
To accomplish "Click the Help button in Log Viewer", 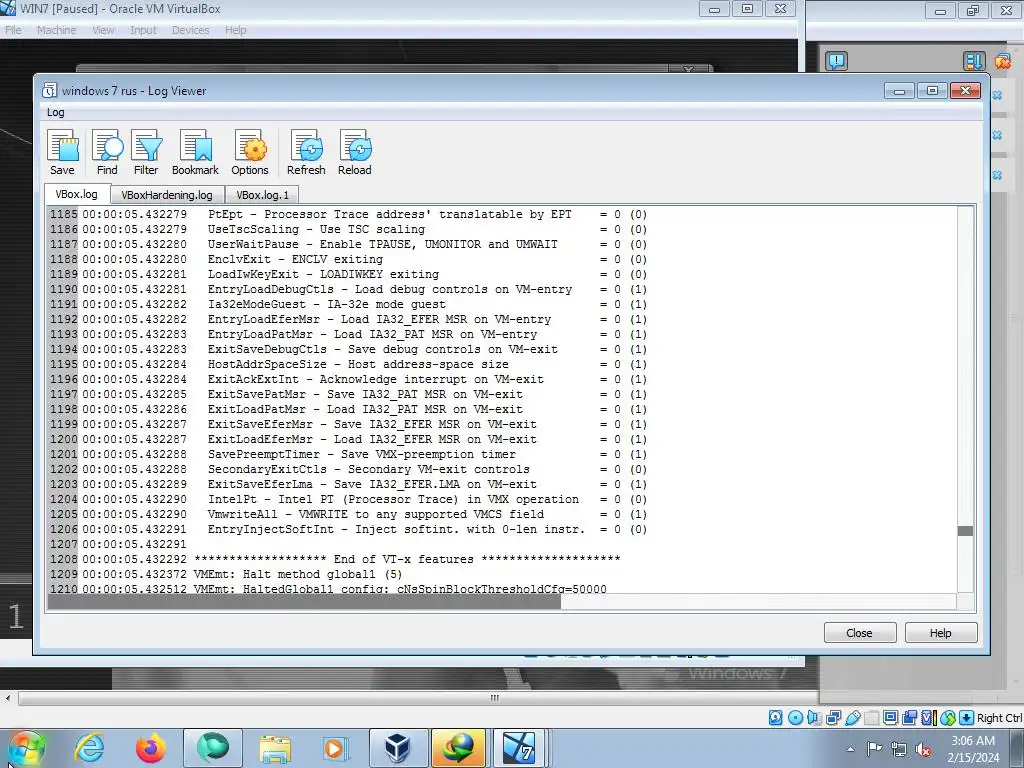I will pos(940,633).
